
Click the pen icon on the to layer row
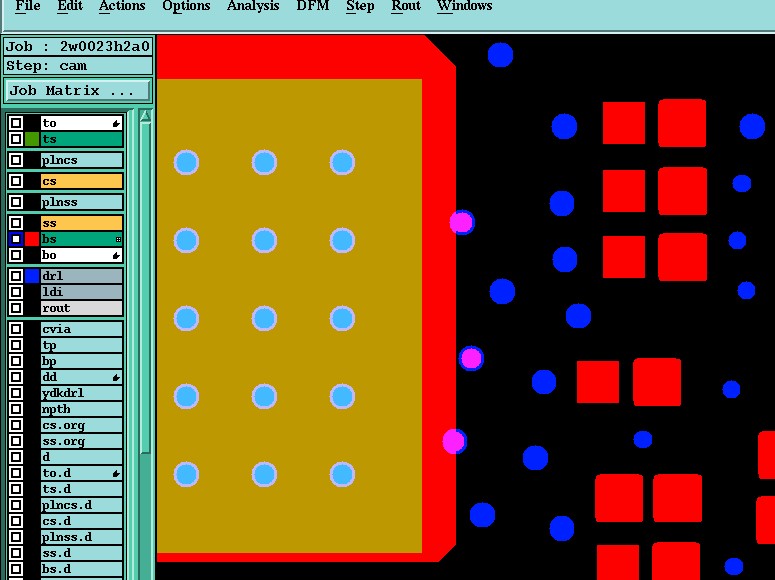(x=116, y=123)
